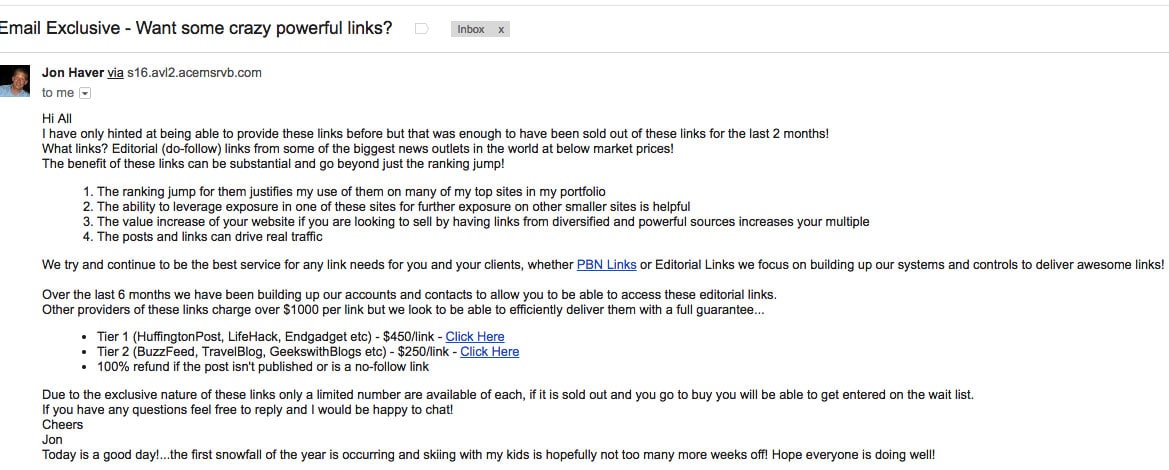Viewport: 1169px width, 470px height.
Task: Click the "to me" recipient text
Action: pos(57,93)
